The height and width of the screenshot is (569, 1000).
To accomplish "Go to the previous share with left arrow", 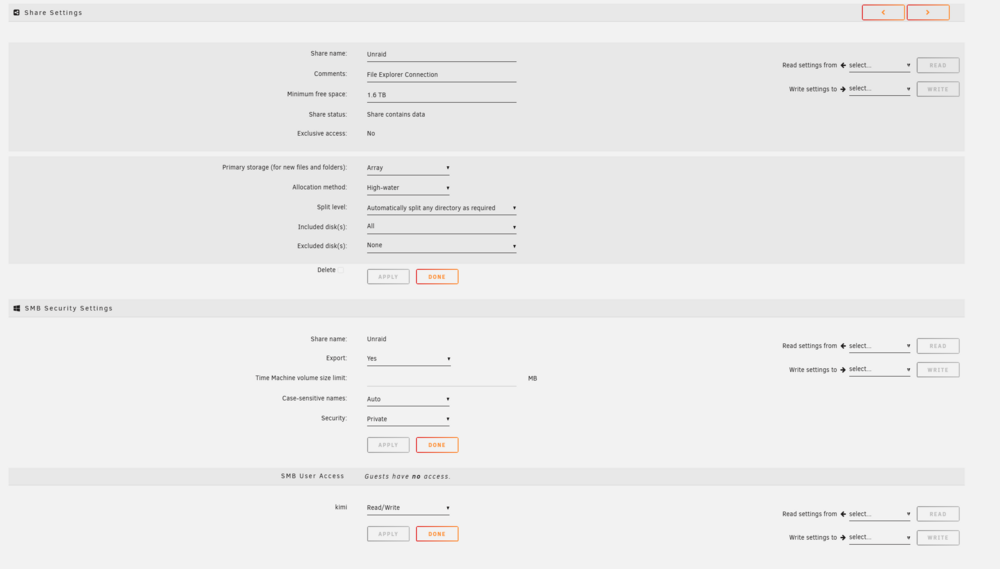I will tap(883, 12).
